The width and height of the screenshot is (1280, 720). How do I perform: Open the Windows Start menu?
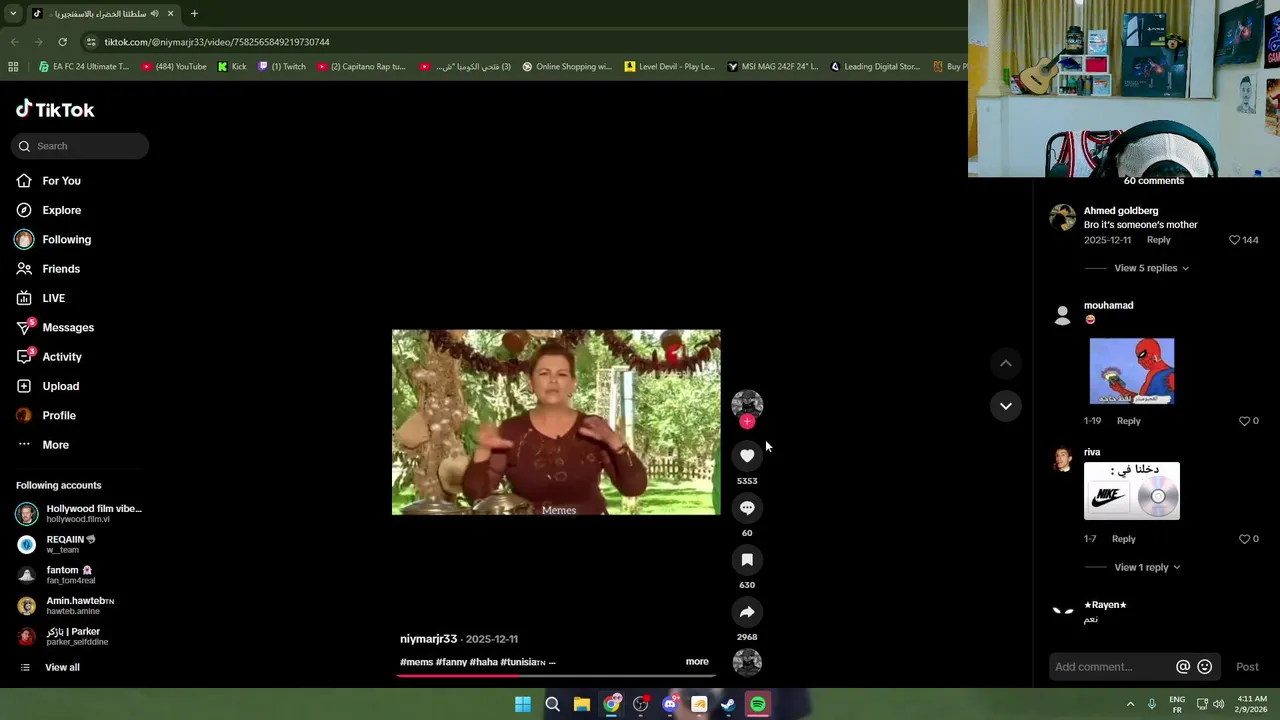coord(522,705)
